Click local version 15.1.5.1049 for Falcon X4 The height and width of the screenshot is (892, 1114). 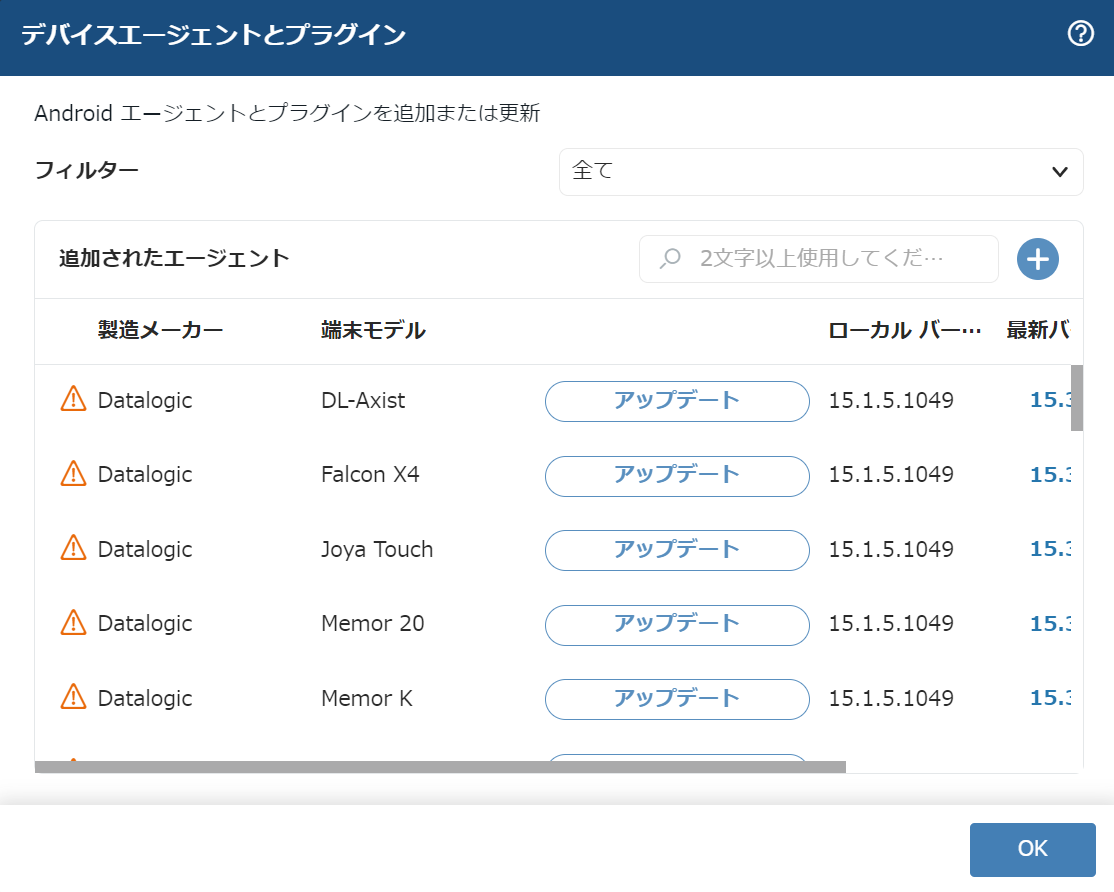(x=891, y=474)
